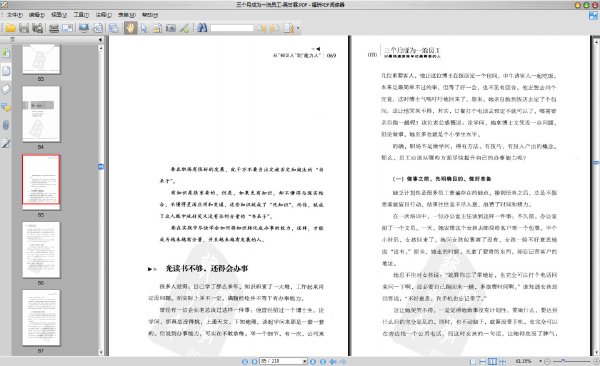Click the page number input field

tap(281, 361)
